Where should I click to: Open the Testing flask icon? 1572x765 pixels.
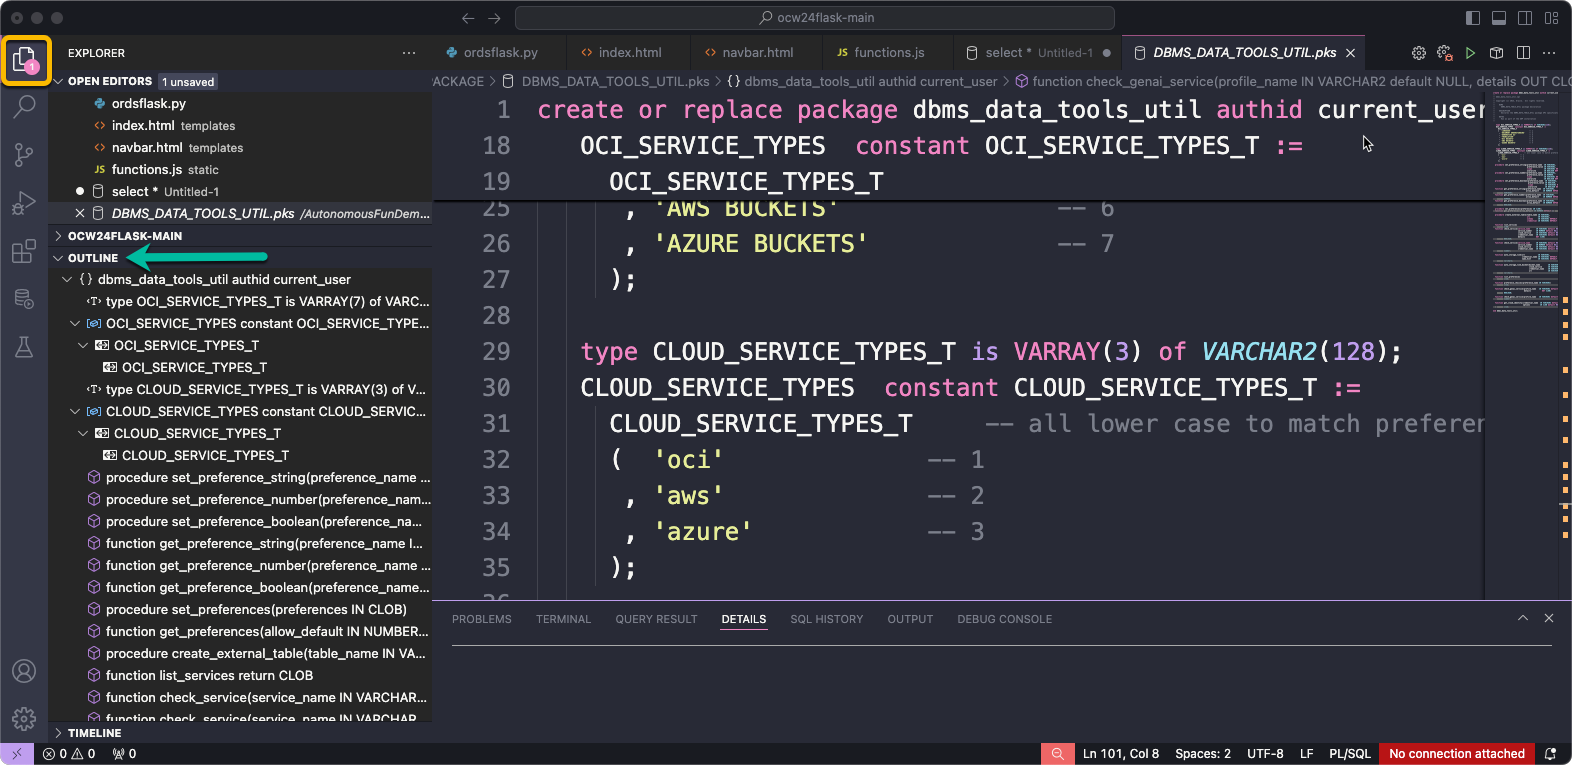(x=24, y=347)
